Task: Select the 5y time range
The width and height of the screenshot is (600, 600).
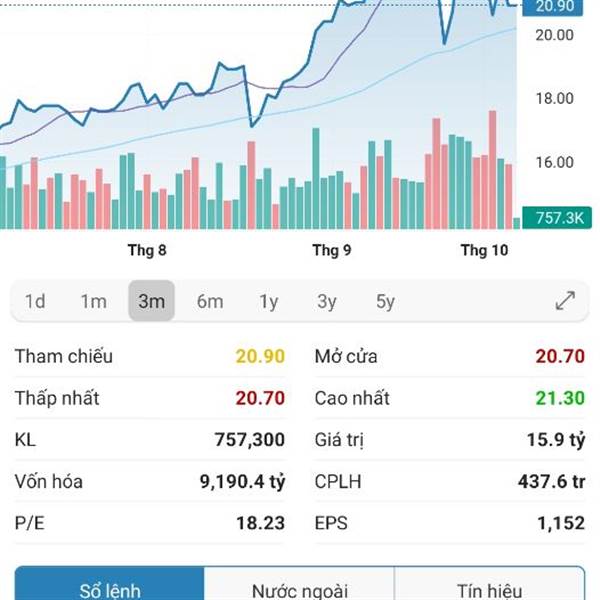Action: coord(385,301)
